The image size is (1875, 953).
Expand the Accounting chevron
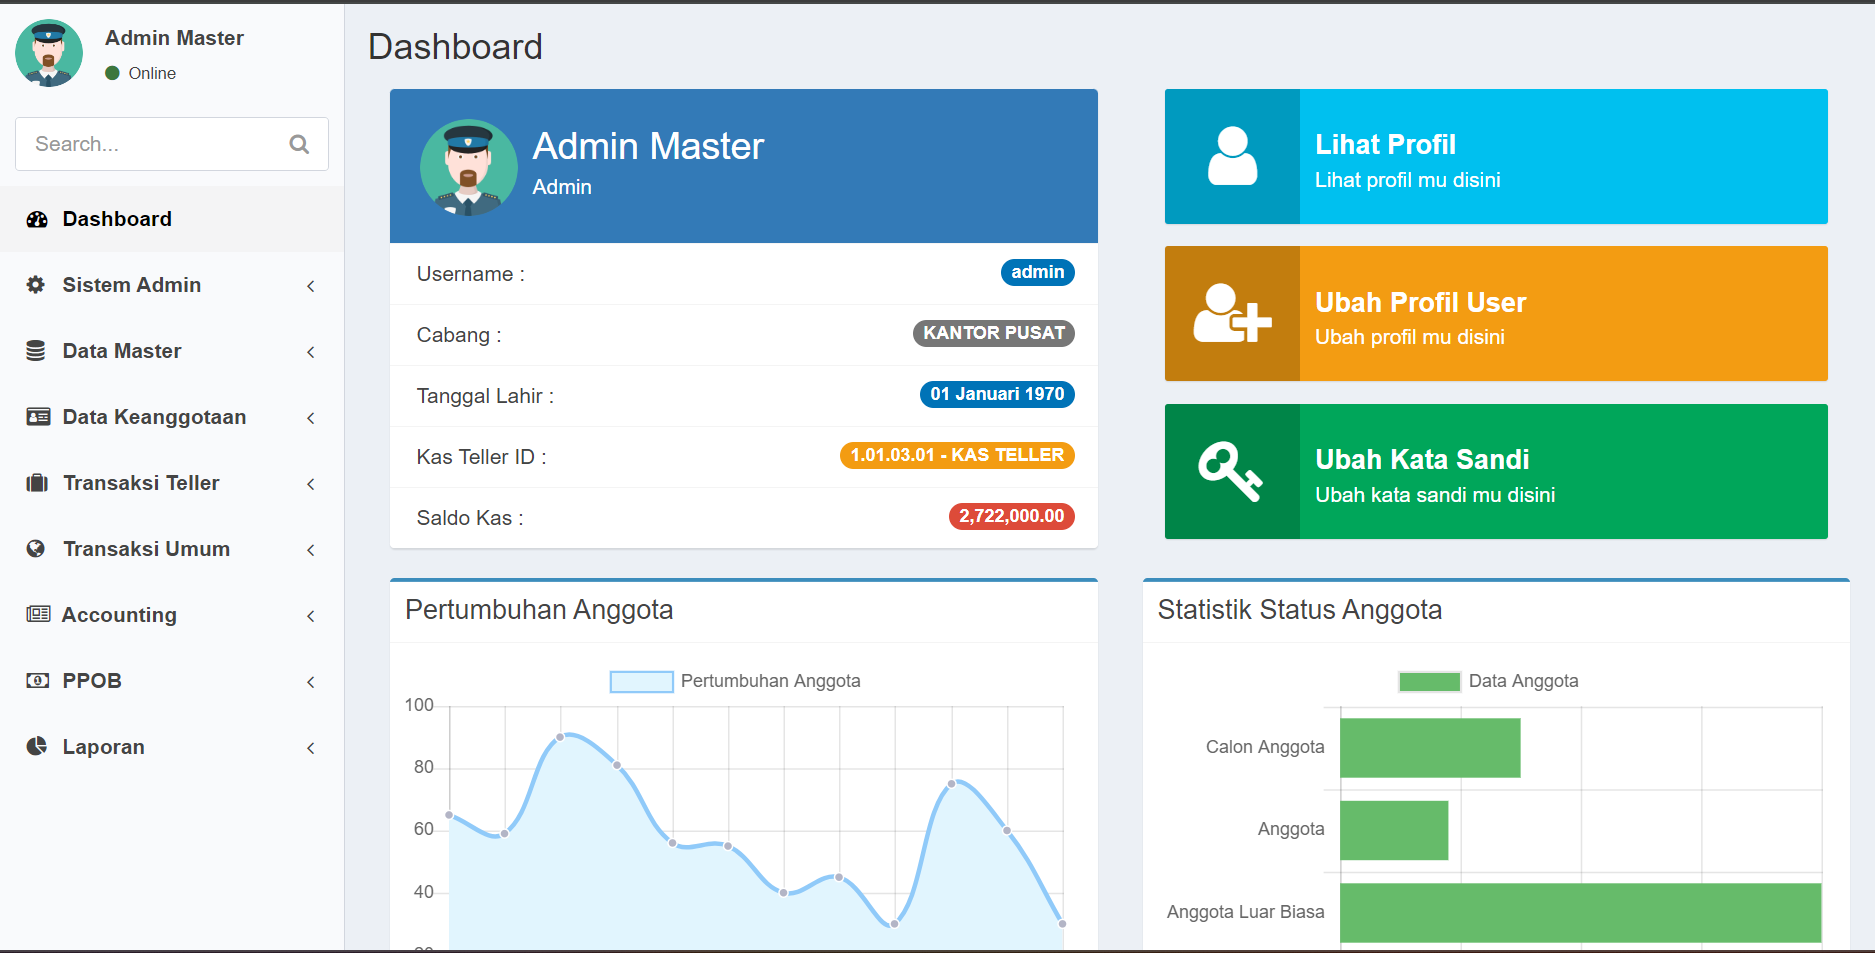[x=311, y=616]
